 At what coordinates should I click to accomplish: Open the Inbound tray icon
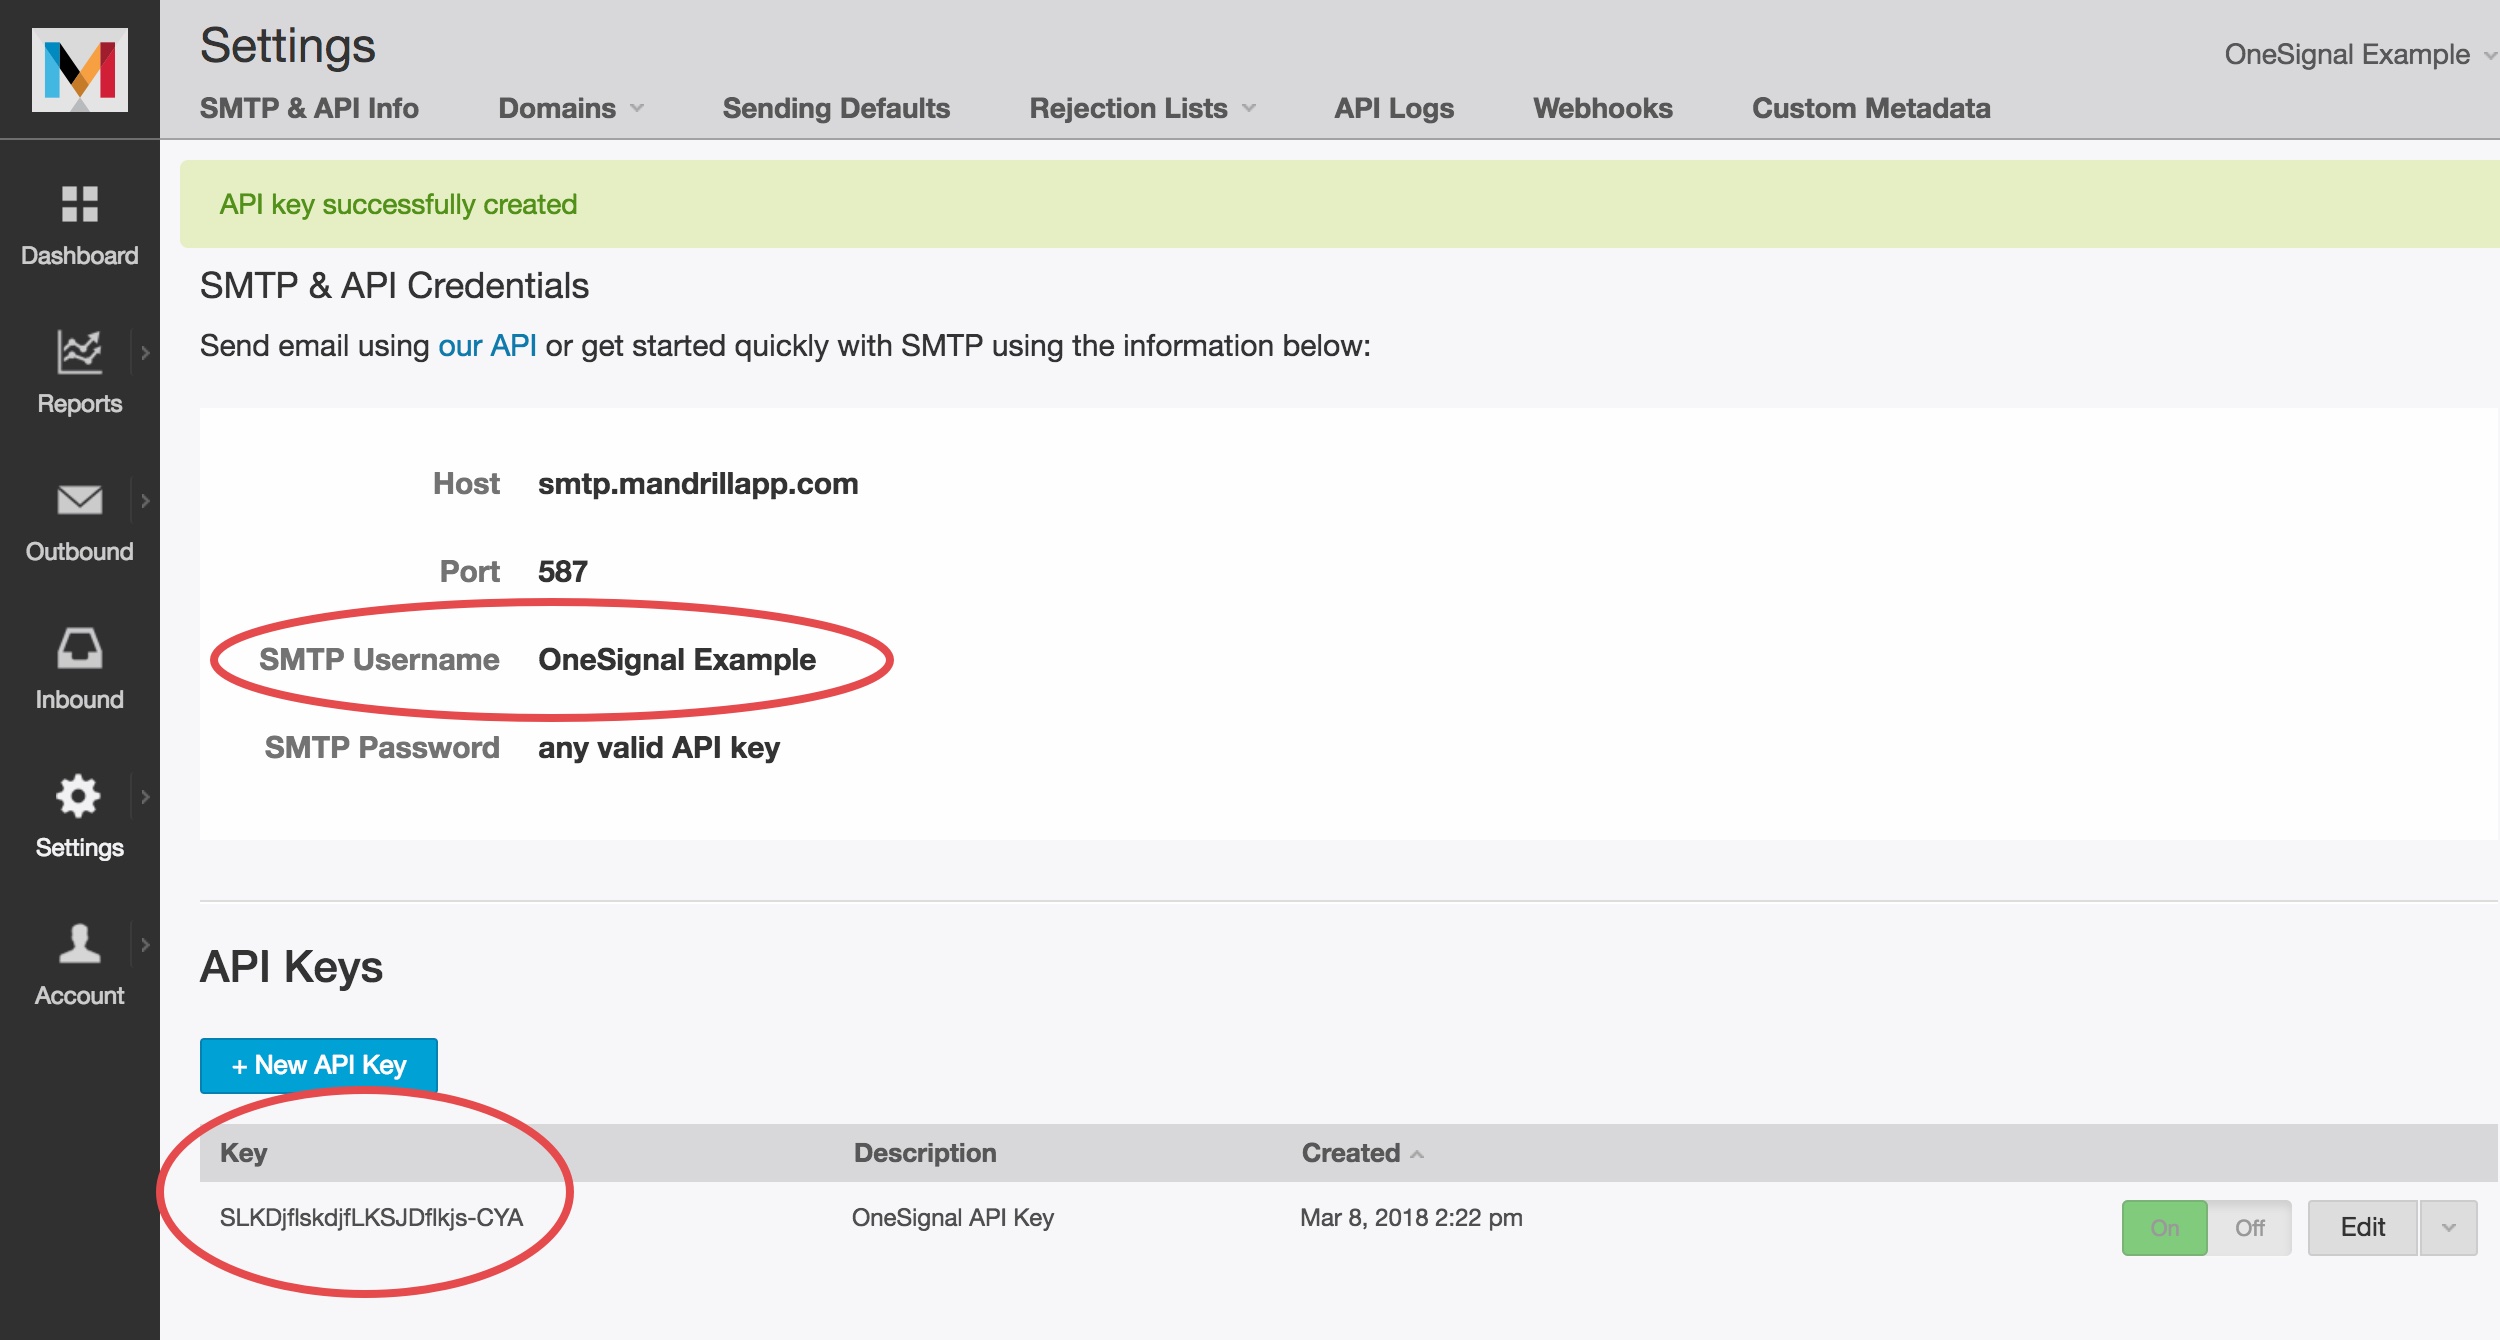click(x=80, y=648)
